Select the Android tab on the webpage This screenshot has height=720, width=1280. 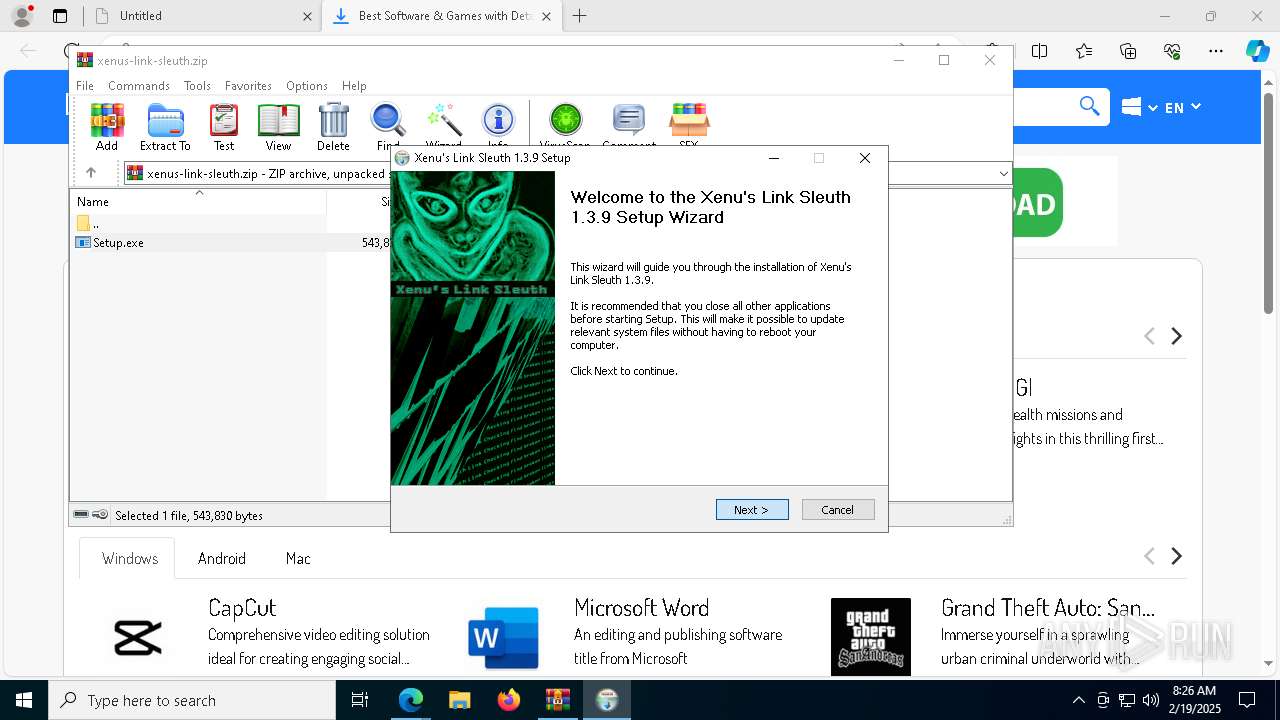pyautogui.click(x=222, y=559)
